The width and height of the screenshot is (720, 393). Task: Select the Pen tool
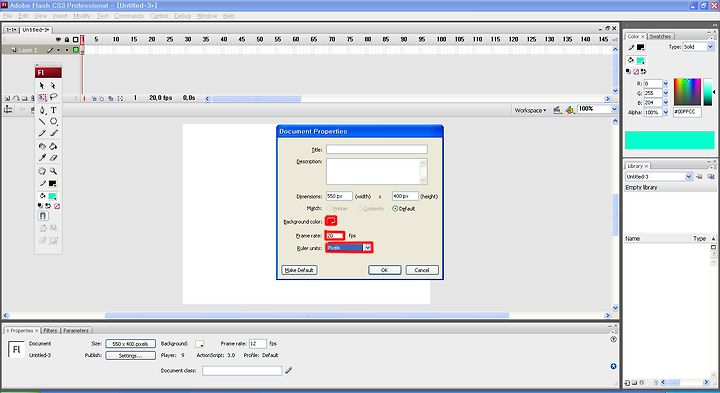(42, 110)
